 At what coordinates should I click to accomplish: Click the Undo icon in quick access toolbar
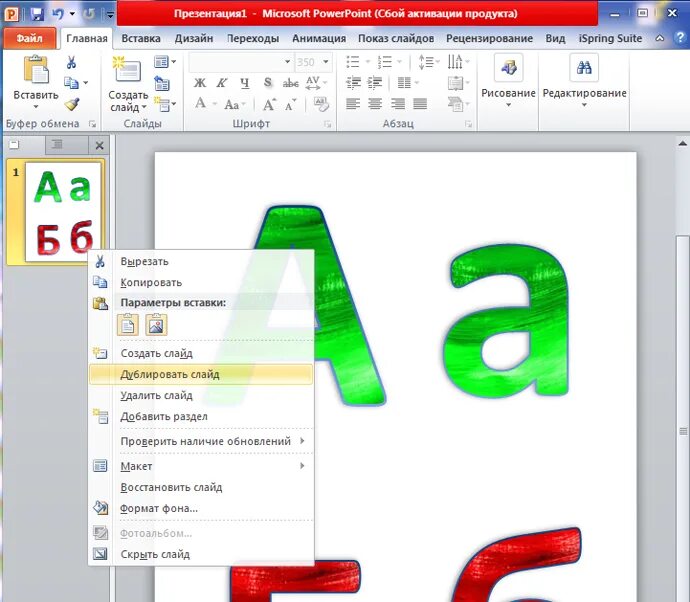click(x=58, y=14)
